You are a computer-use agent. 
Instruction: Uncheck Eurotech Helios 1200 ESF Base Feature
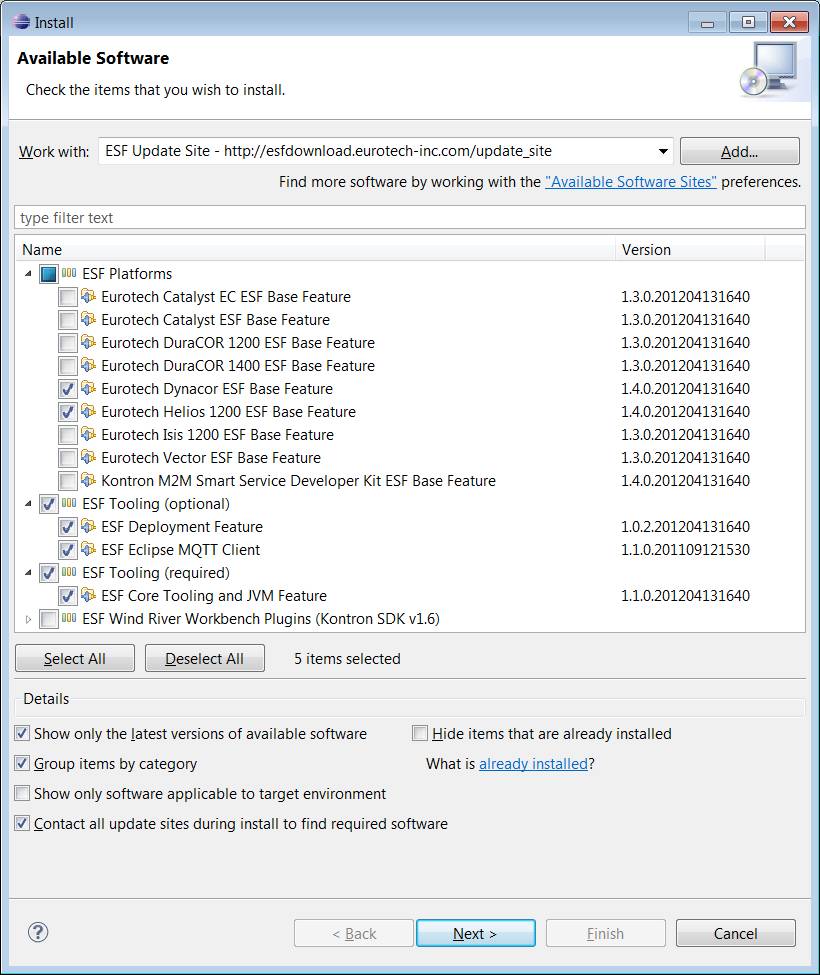click(x=67, y=412)
